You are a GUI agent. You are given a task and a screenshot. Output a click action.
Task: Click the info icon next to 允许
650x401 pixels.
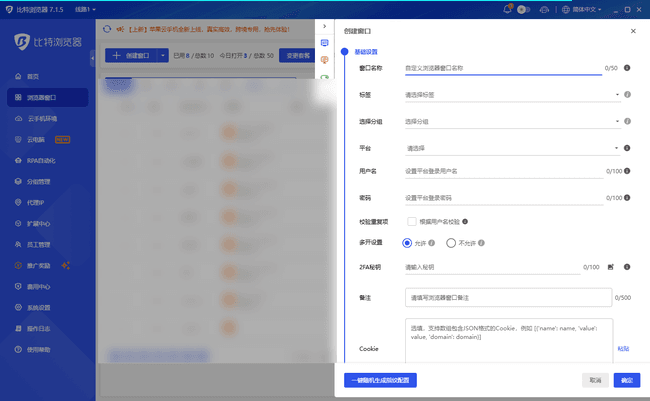432,243
